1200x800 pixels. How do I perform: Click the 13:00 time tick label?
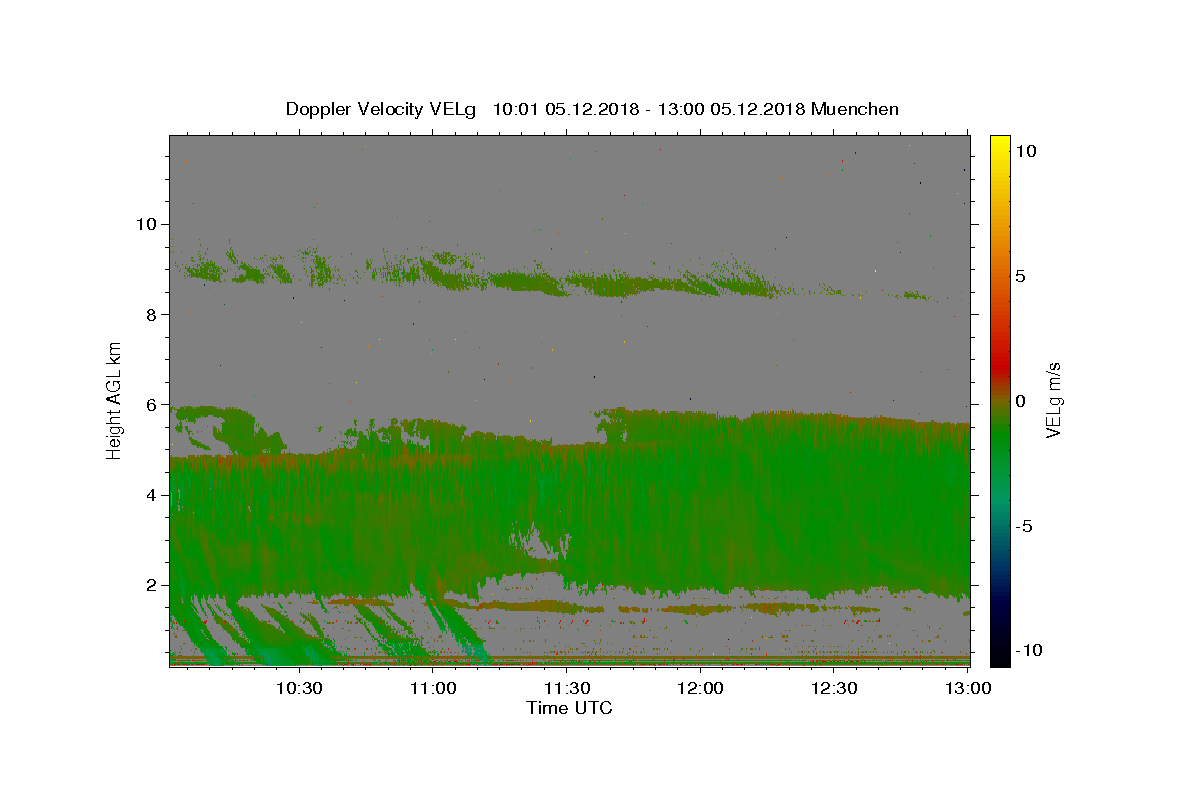point(967,688)
